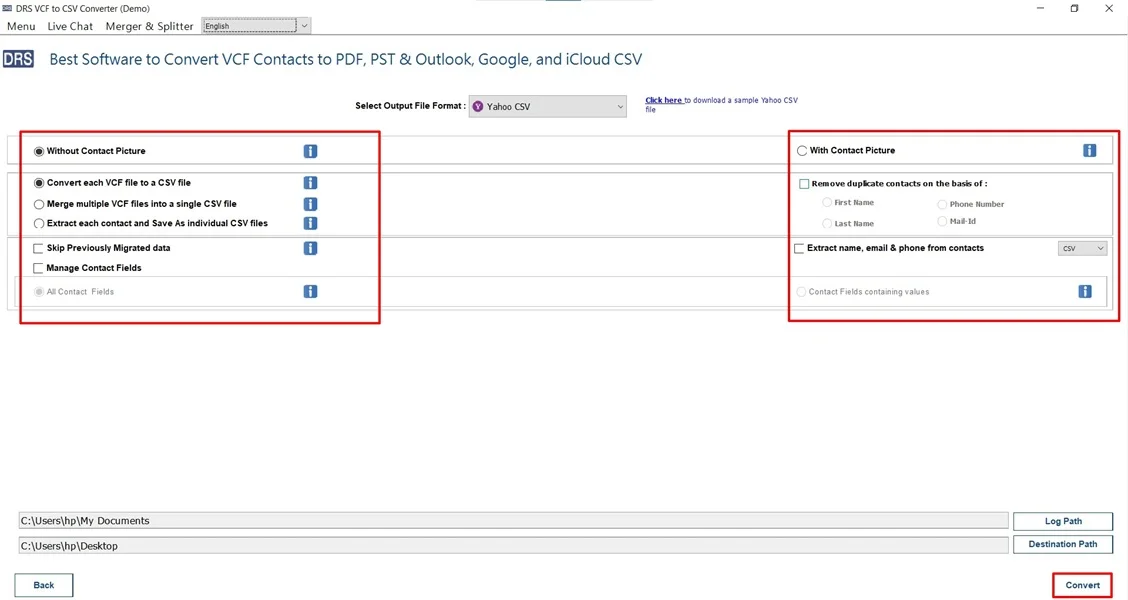
Task: Click Convert to start conversion
Action: pos(1082,584)
